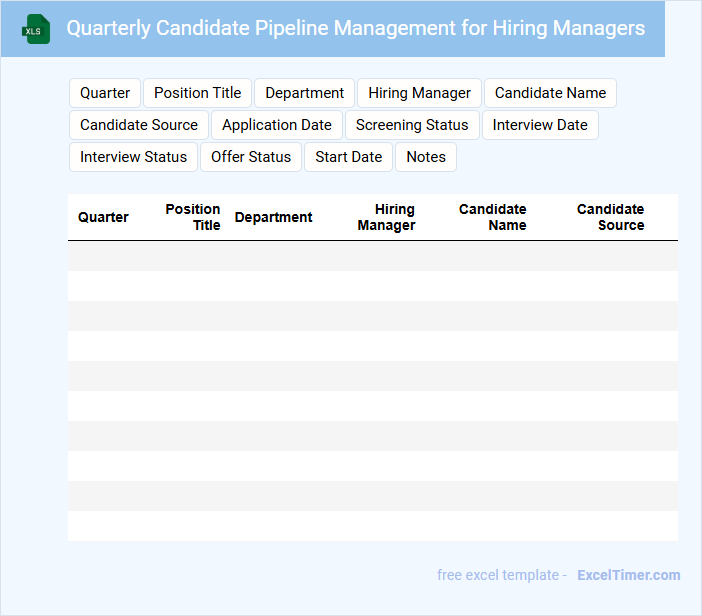
Task: Click the Screening Status tag
Action: click(412, 125)
